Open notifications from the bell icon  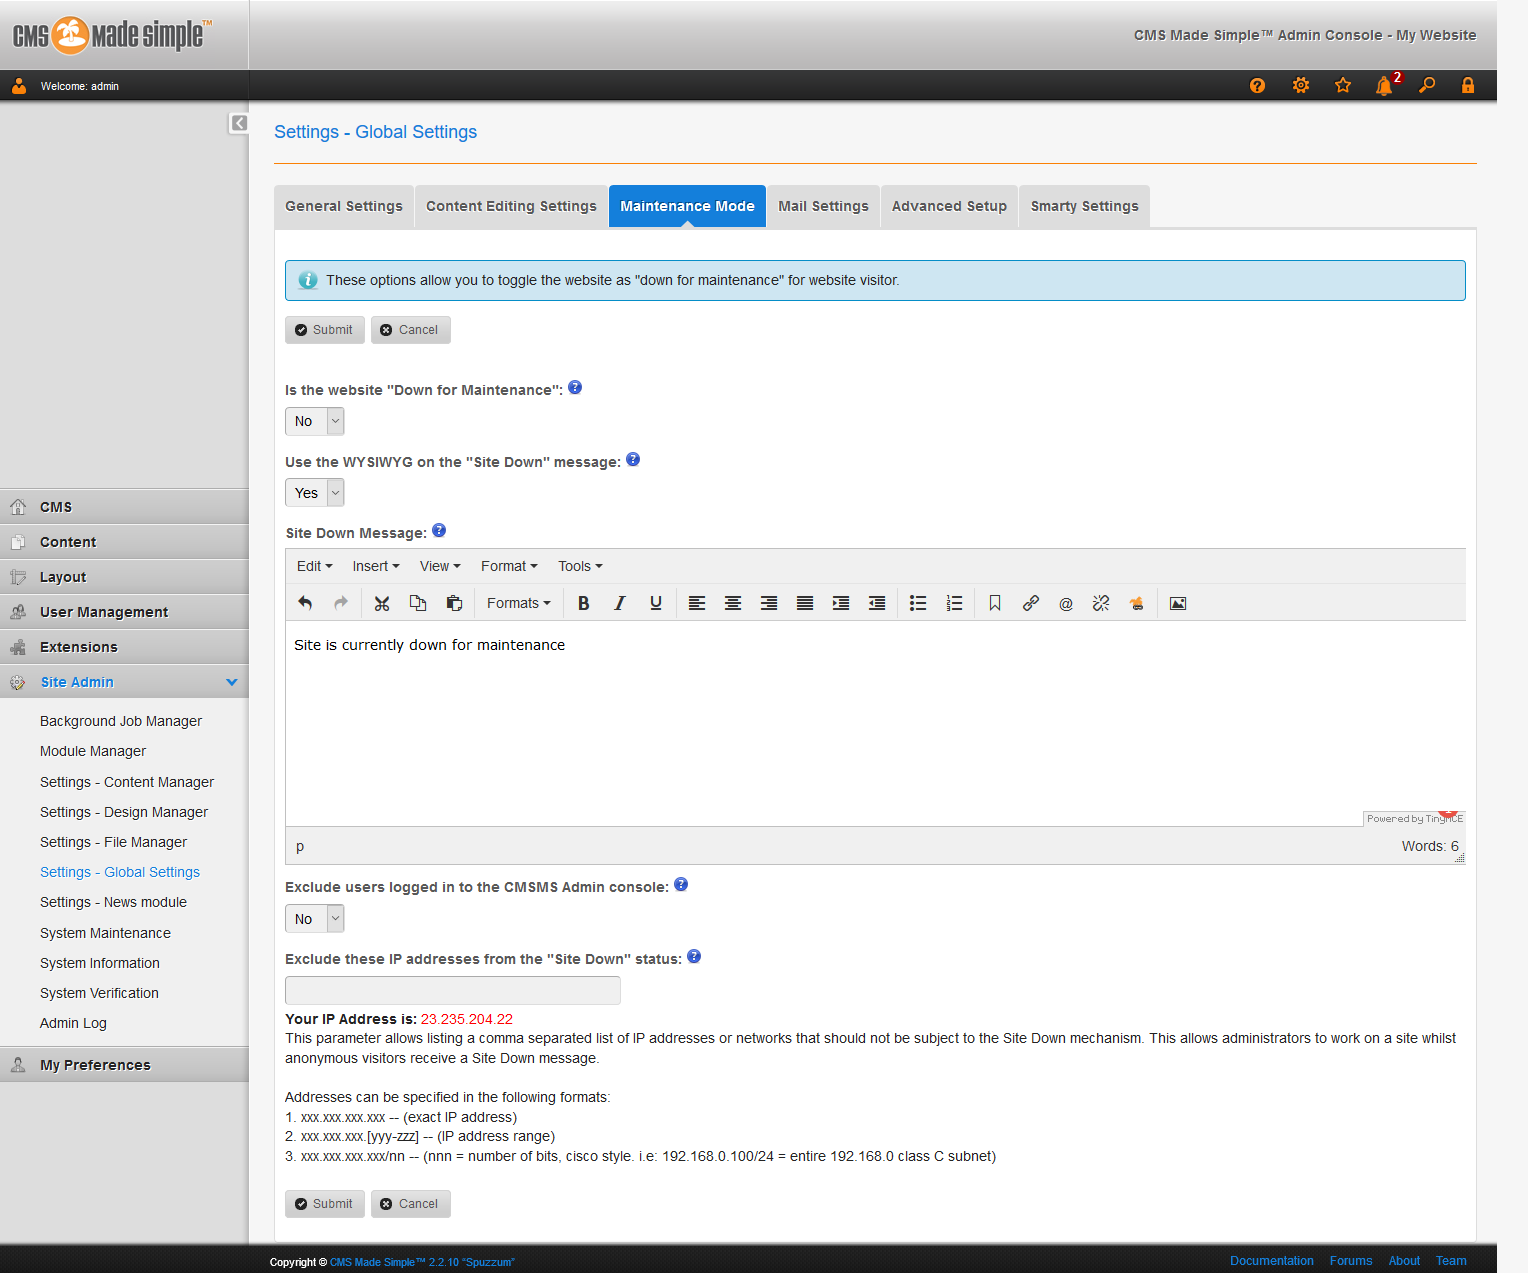pos(1385,85)
